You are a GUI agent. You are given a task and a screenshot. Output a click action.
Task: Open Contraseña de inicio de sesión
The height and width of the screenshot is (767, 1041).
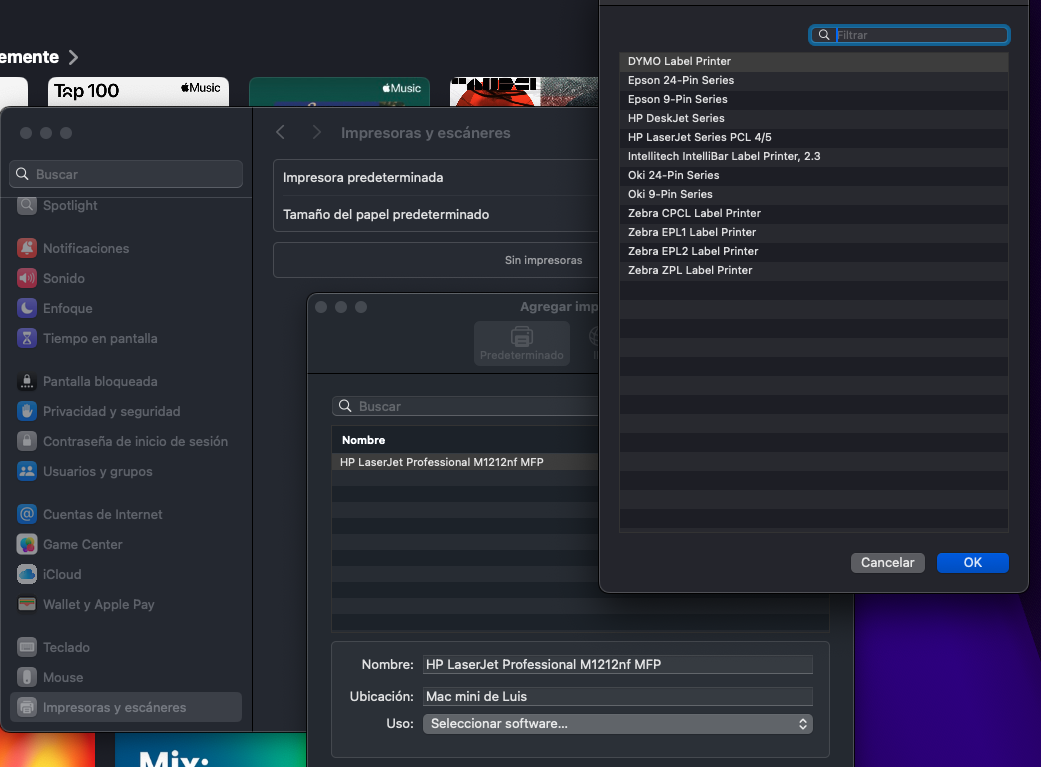pos(126,441)
